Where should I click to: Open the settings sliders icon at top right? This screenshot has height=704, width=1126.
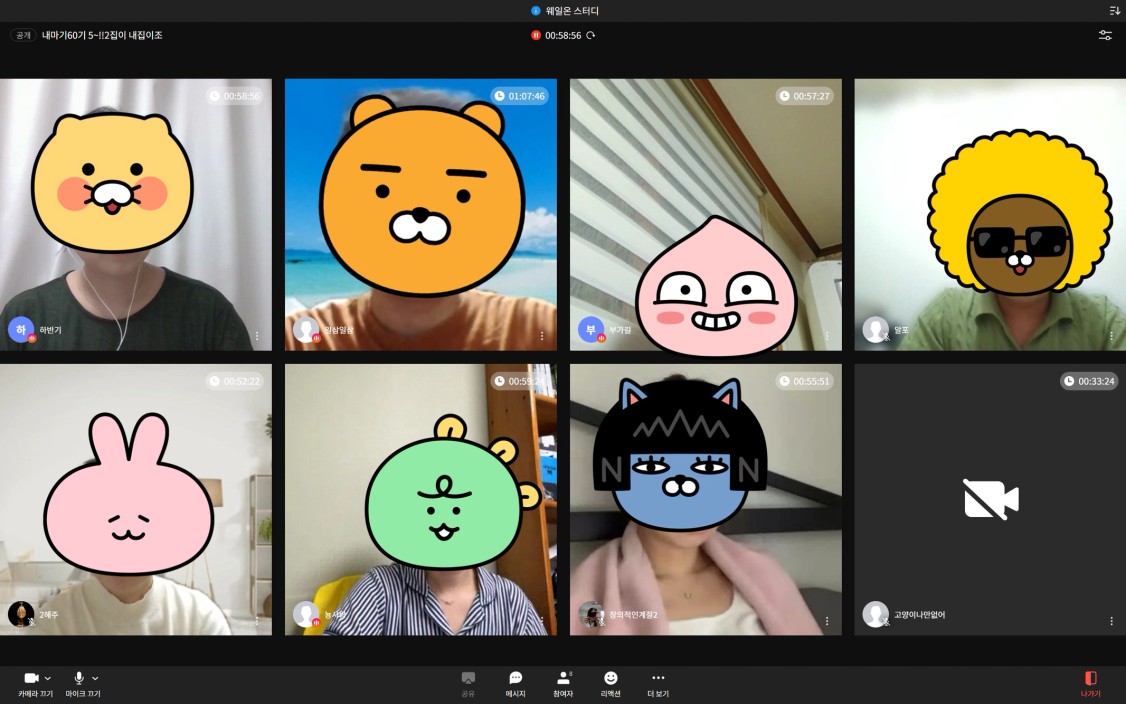point(1105,35)
